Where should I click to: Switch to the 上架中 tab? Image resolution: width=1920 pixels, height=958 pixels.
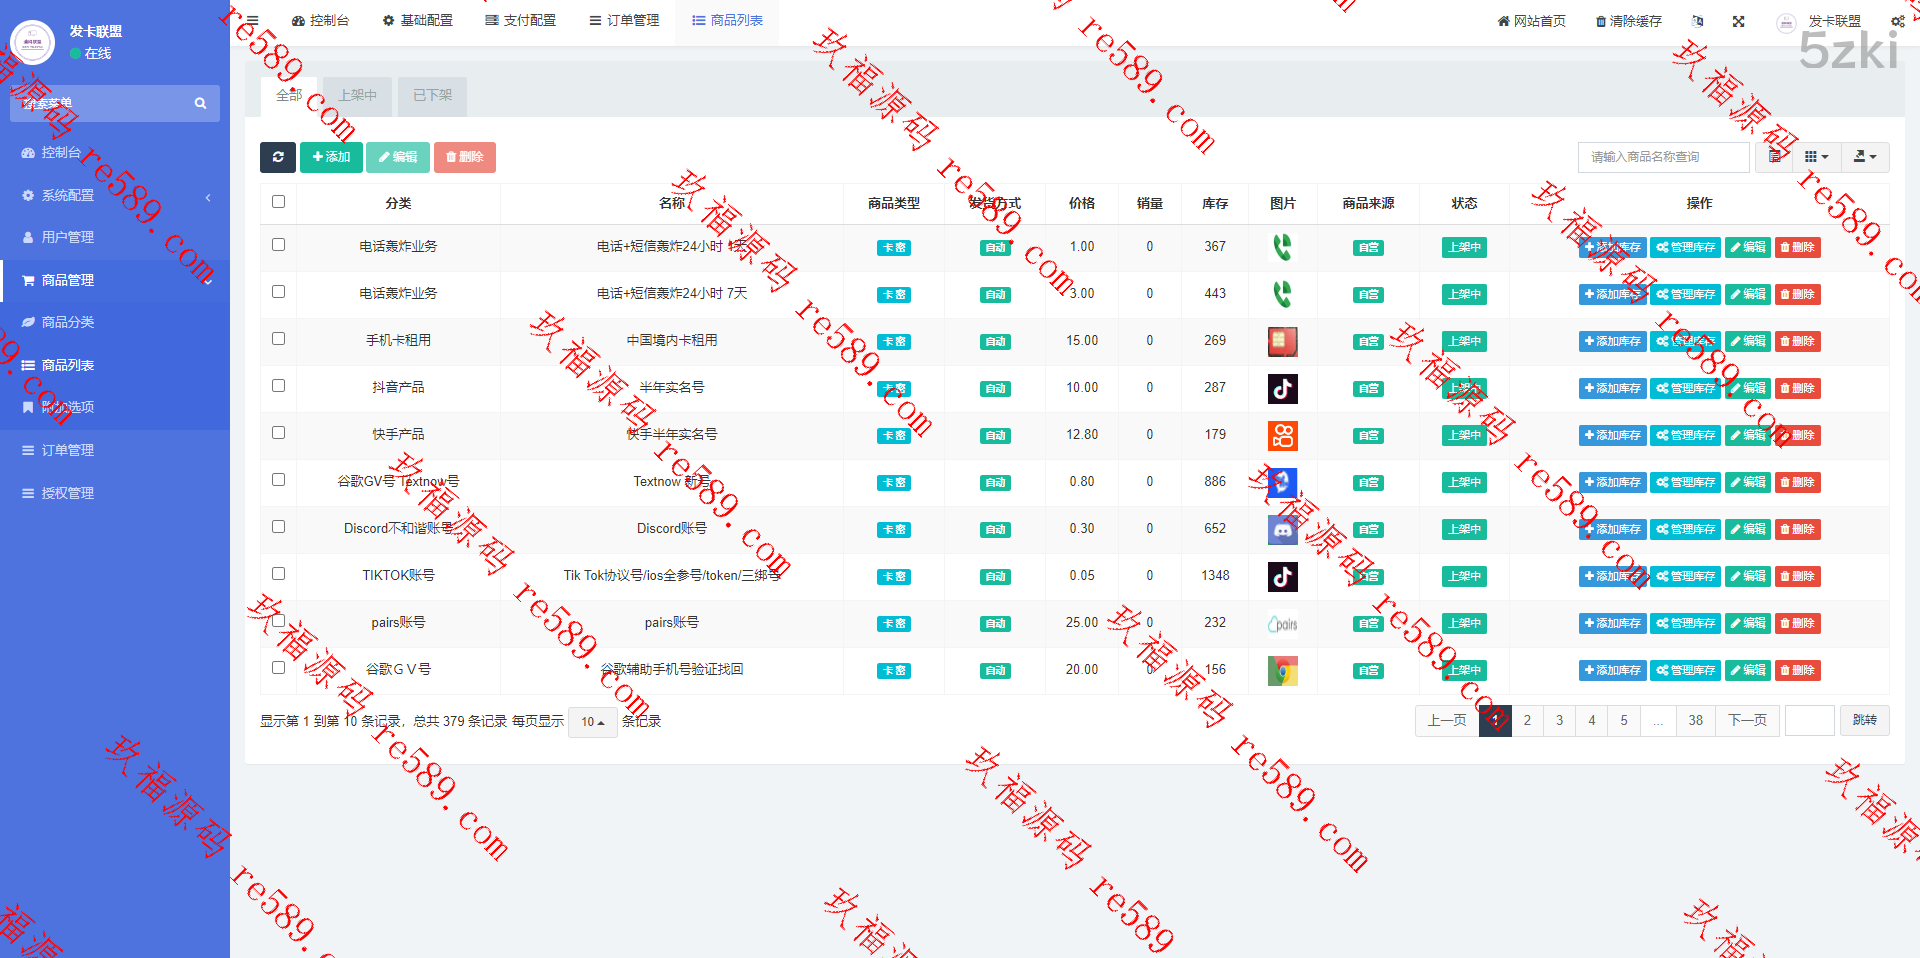[357, 95]
